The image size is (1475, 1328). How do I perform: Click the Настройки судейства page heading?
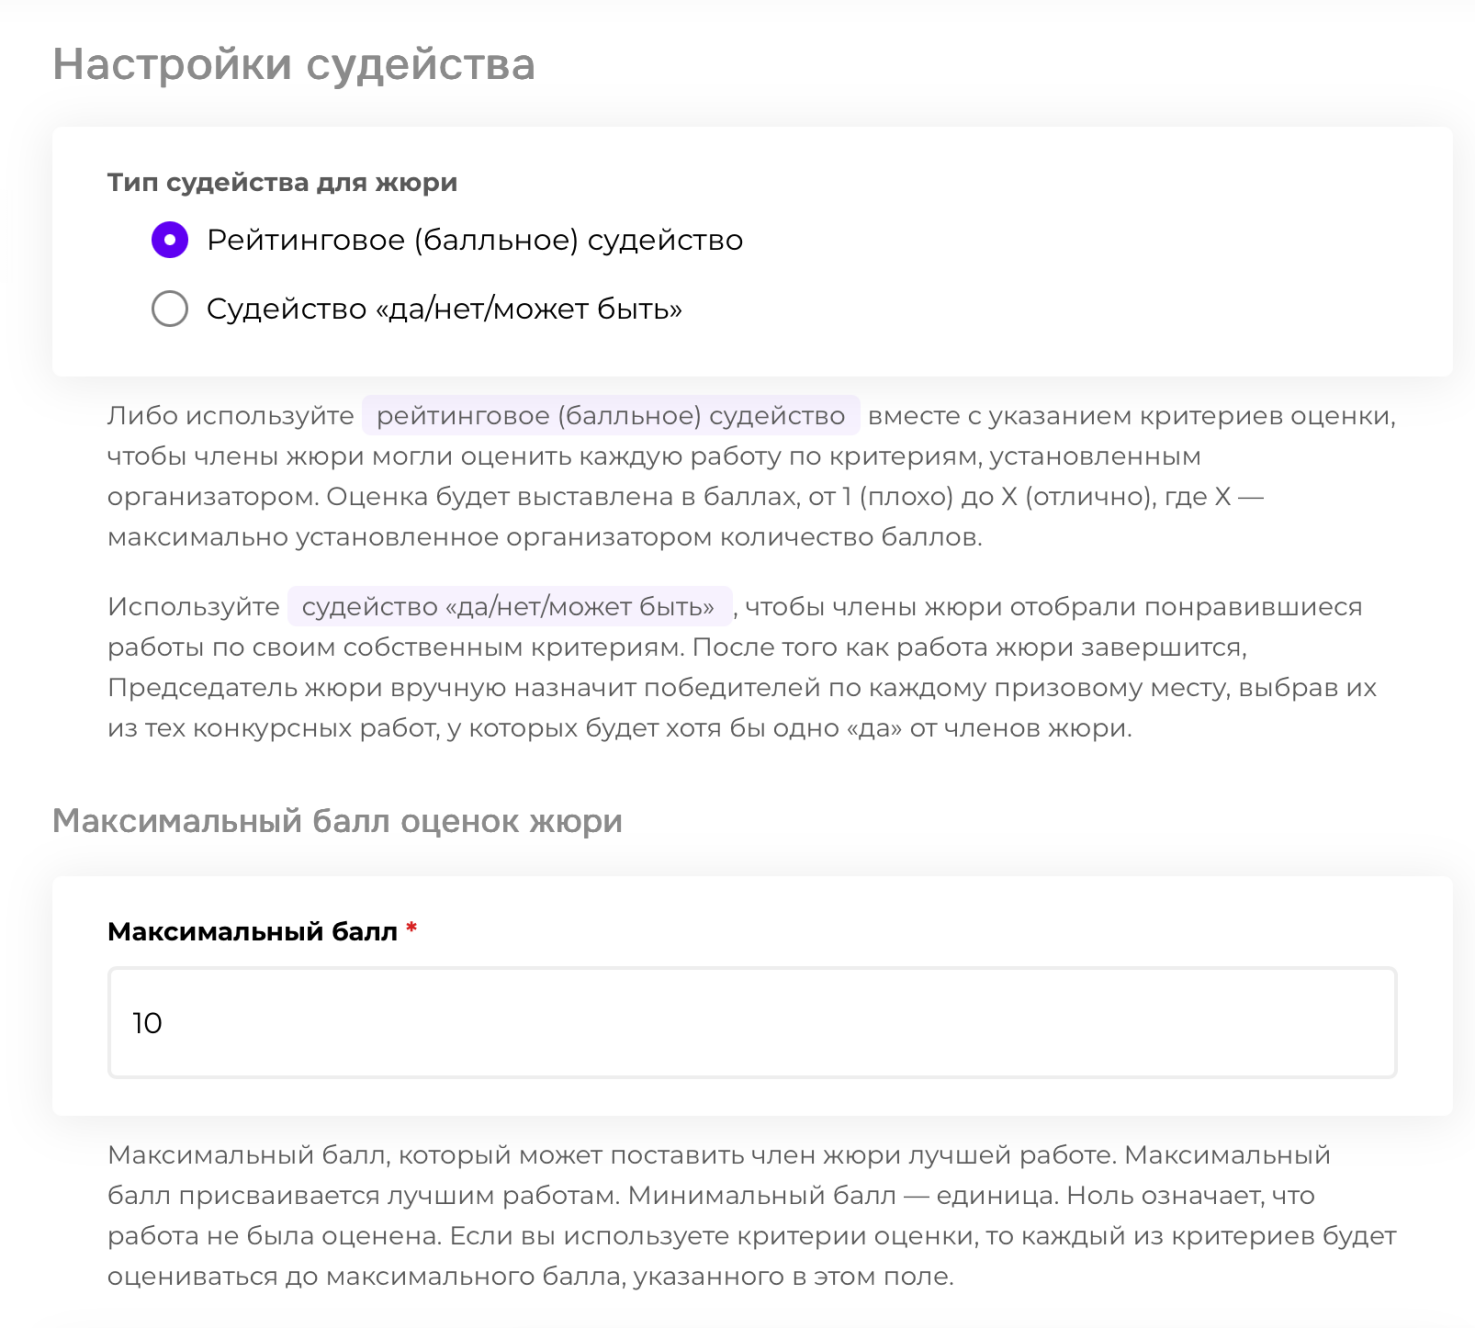[294, 64]
